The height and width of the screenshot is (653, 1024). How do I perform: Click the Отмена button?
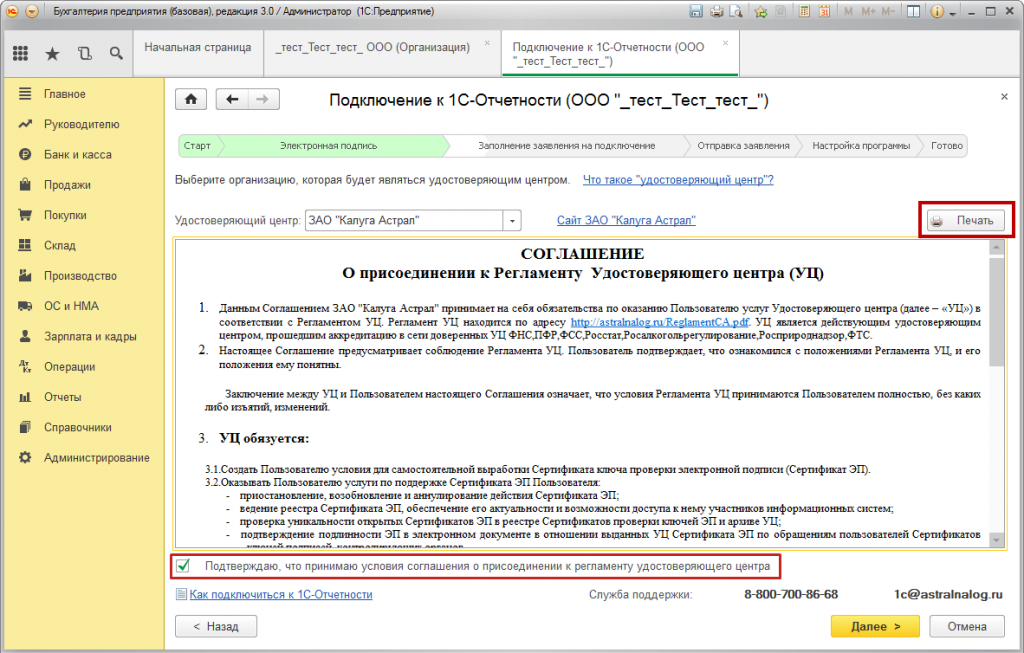(967, 626)
